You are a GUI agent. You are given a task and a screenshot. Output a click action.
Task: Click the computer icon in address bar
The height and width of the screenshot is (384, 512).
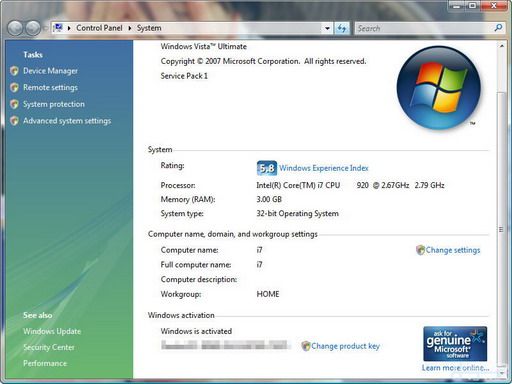pos(58,28)
